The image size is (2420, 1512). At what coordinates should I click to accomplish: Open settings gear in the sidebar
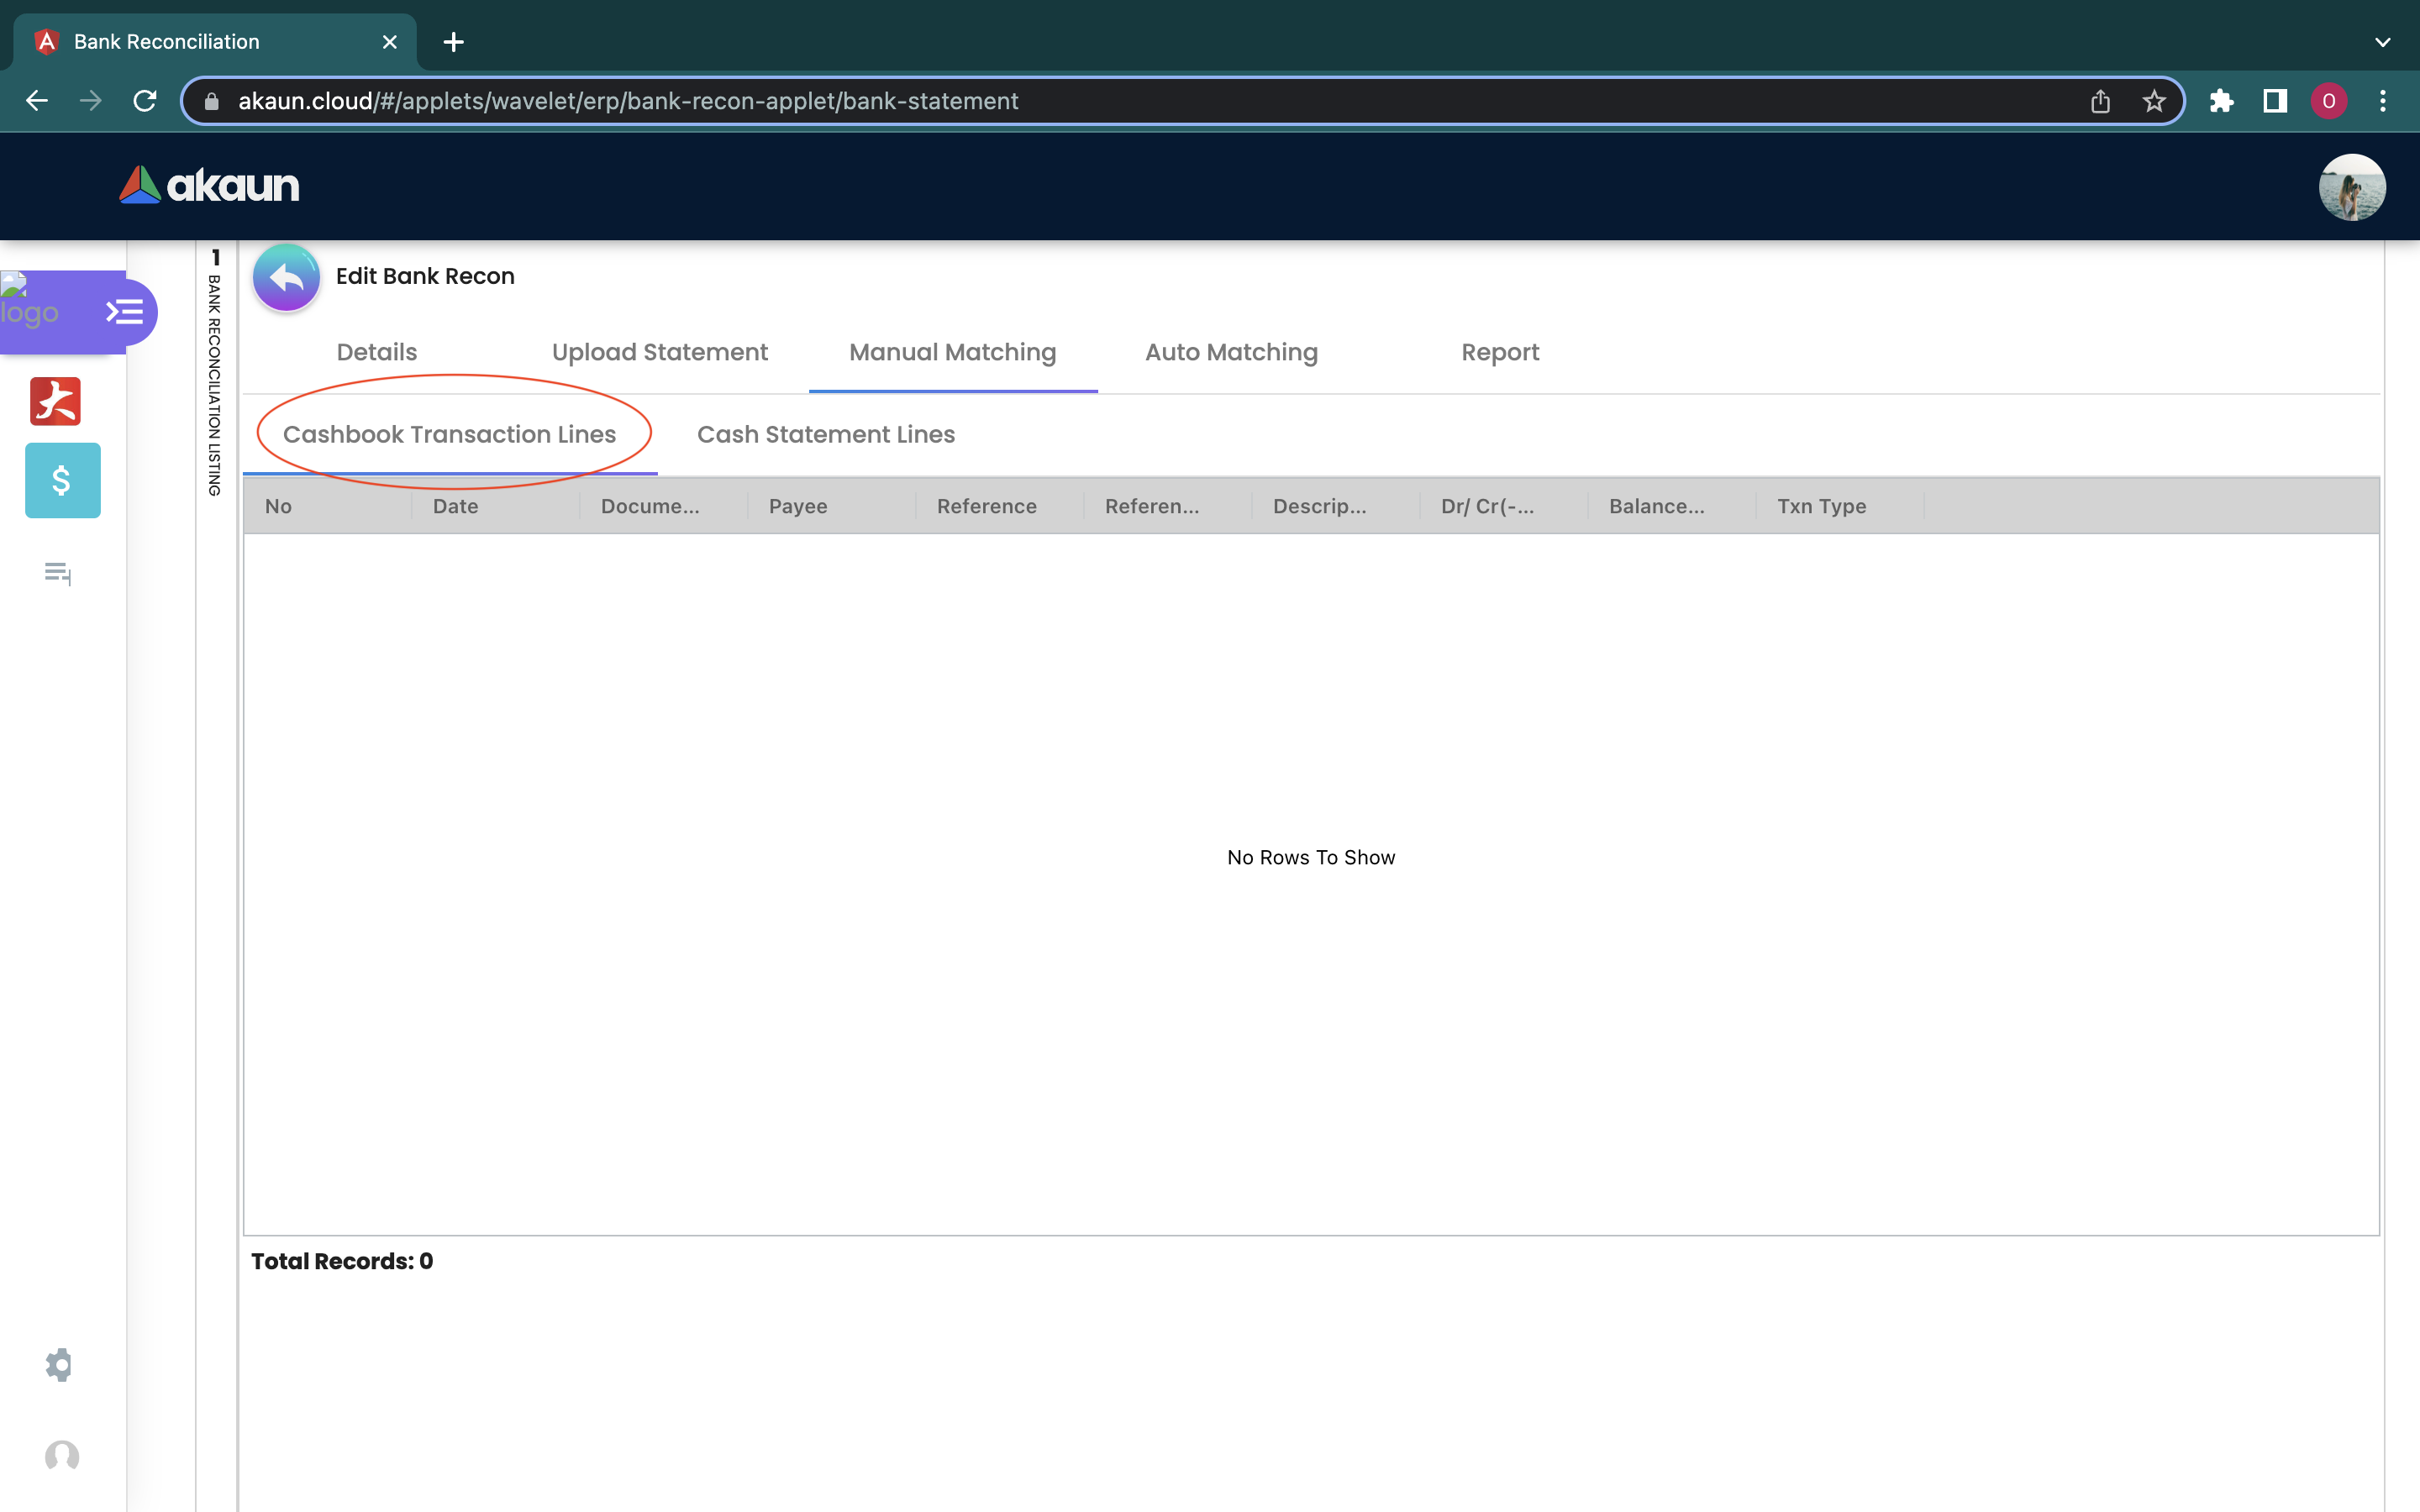[59, 1364]
